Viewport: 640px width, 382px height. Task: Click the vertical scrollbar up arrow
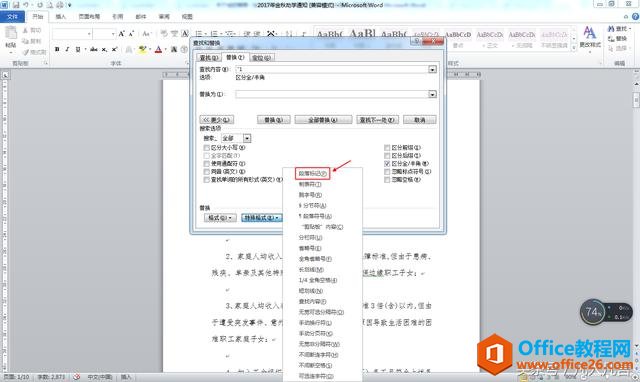pos(636,83)
